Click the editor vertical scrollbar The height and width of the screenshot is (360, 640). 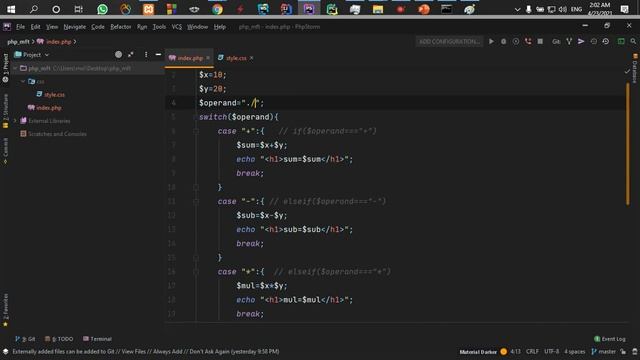[x=628, y=144]
